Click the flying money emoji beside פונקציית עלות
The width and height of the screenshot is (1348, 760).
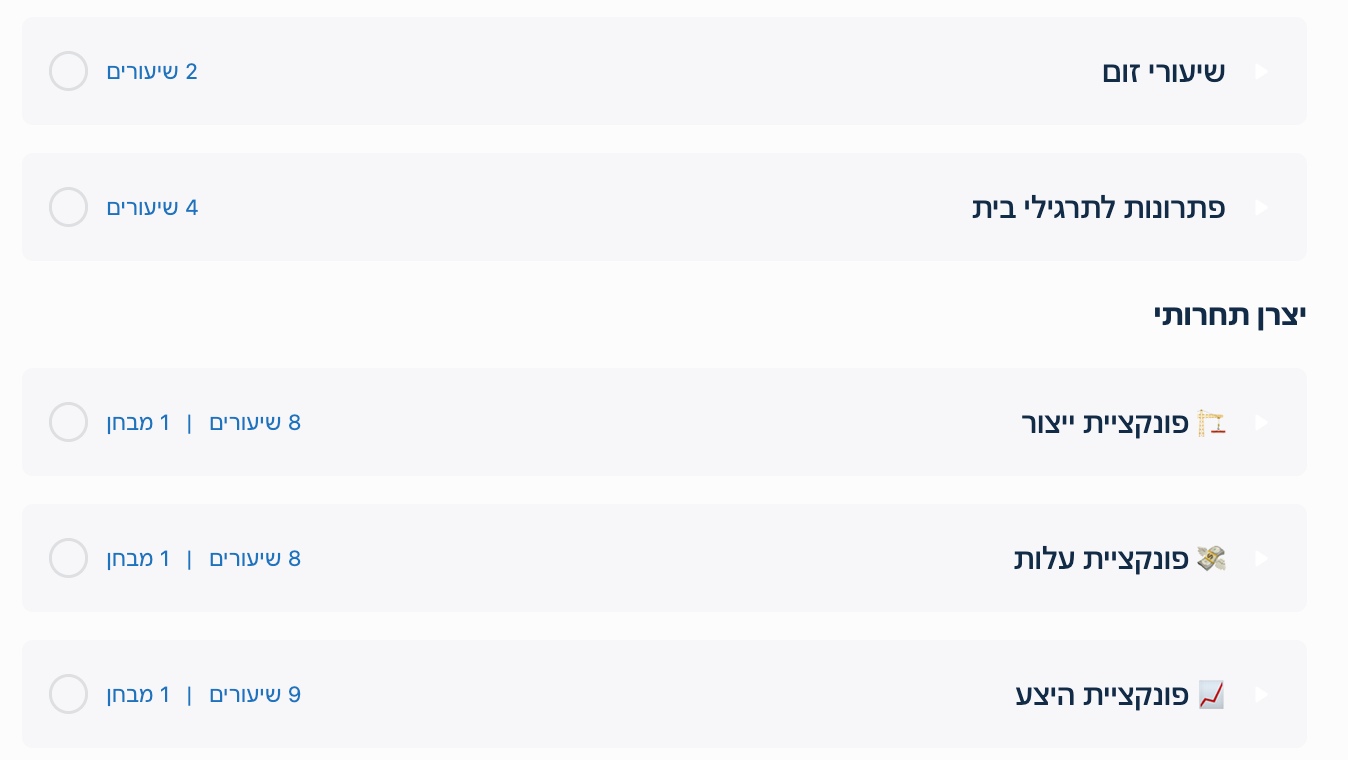tap(1212, 559)
